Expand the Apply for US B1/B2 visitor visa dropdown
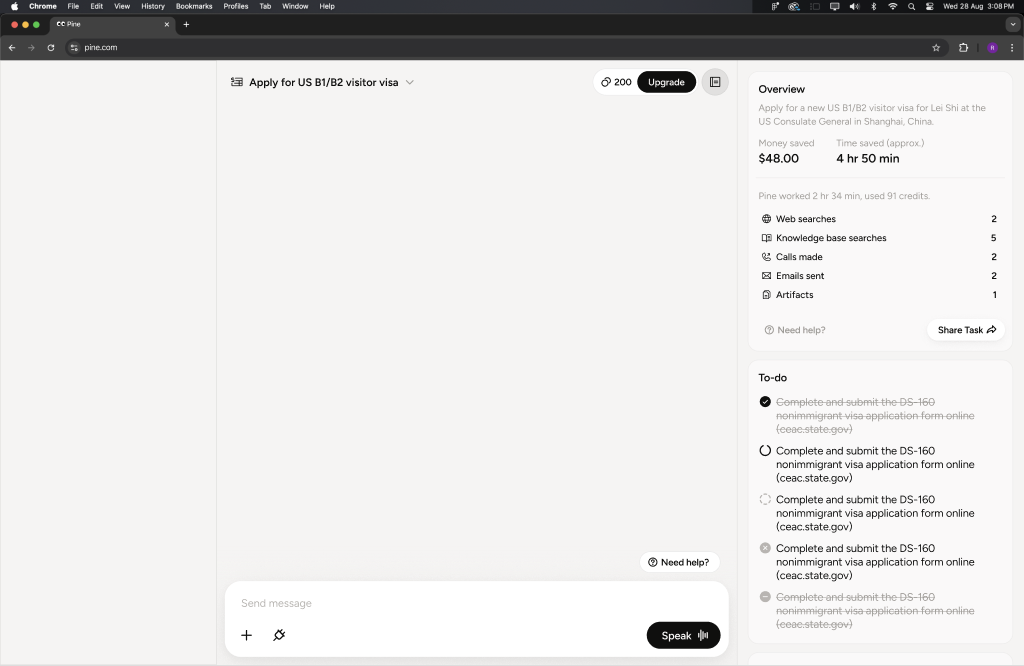This screenshot has height=666, width=1024. [x=409, y=82]
